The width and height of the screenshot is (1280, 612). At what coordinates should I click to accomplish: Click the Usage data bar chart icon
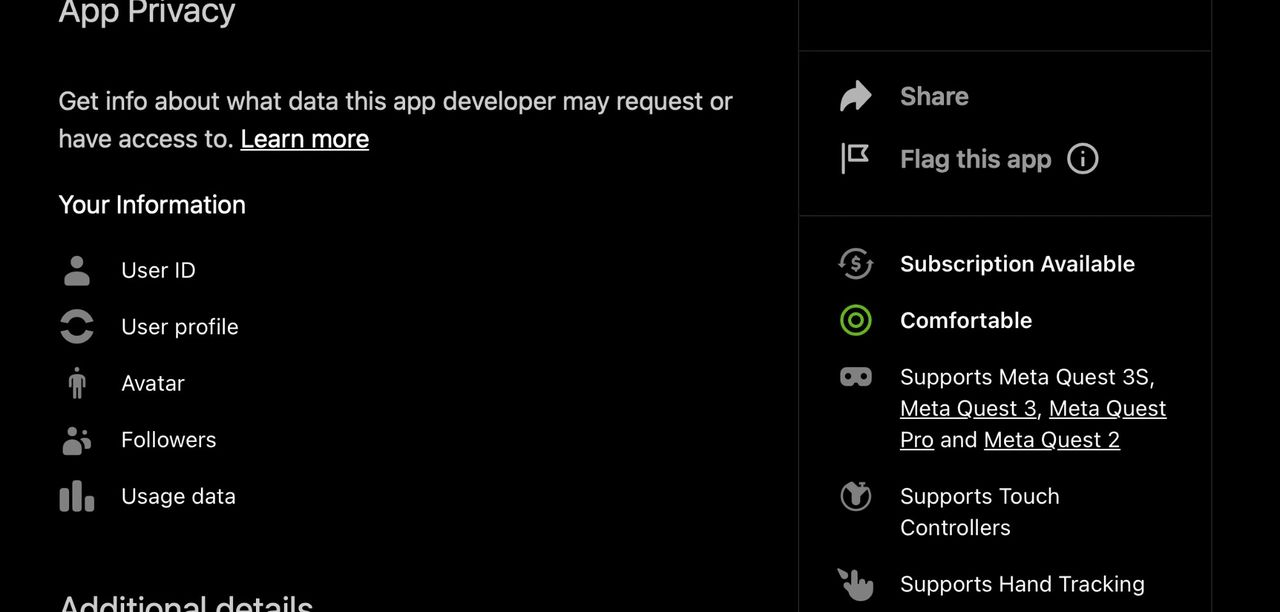(x=77, y=496)
